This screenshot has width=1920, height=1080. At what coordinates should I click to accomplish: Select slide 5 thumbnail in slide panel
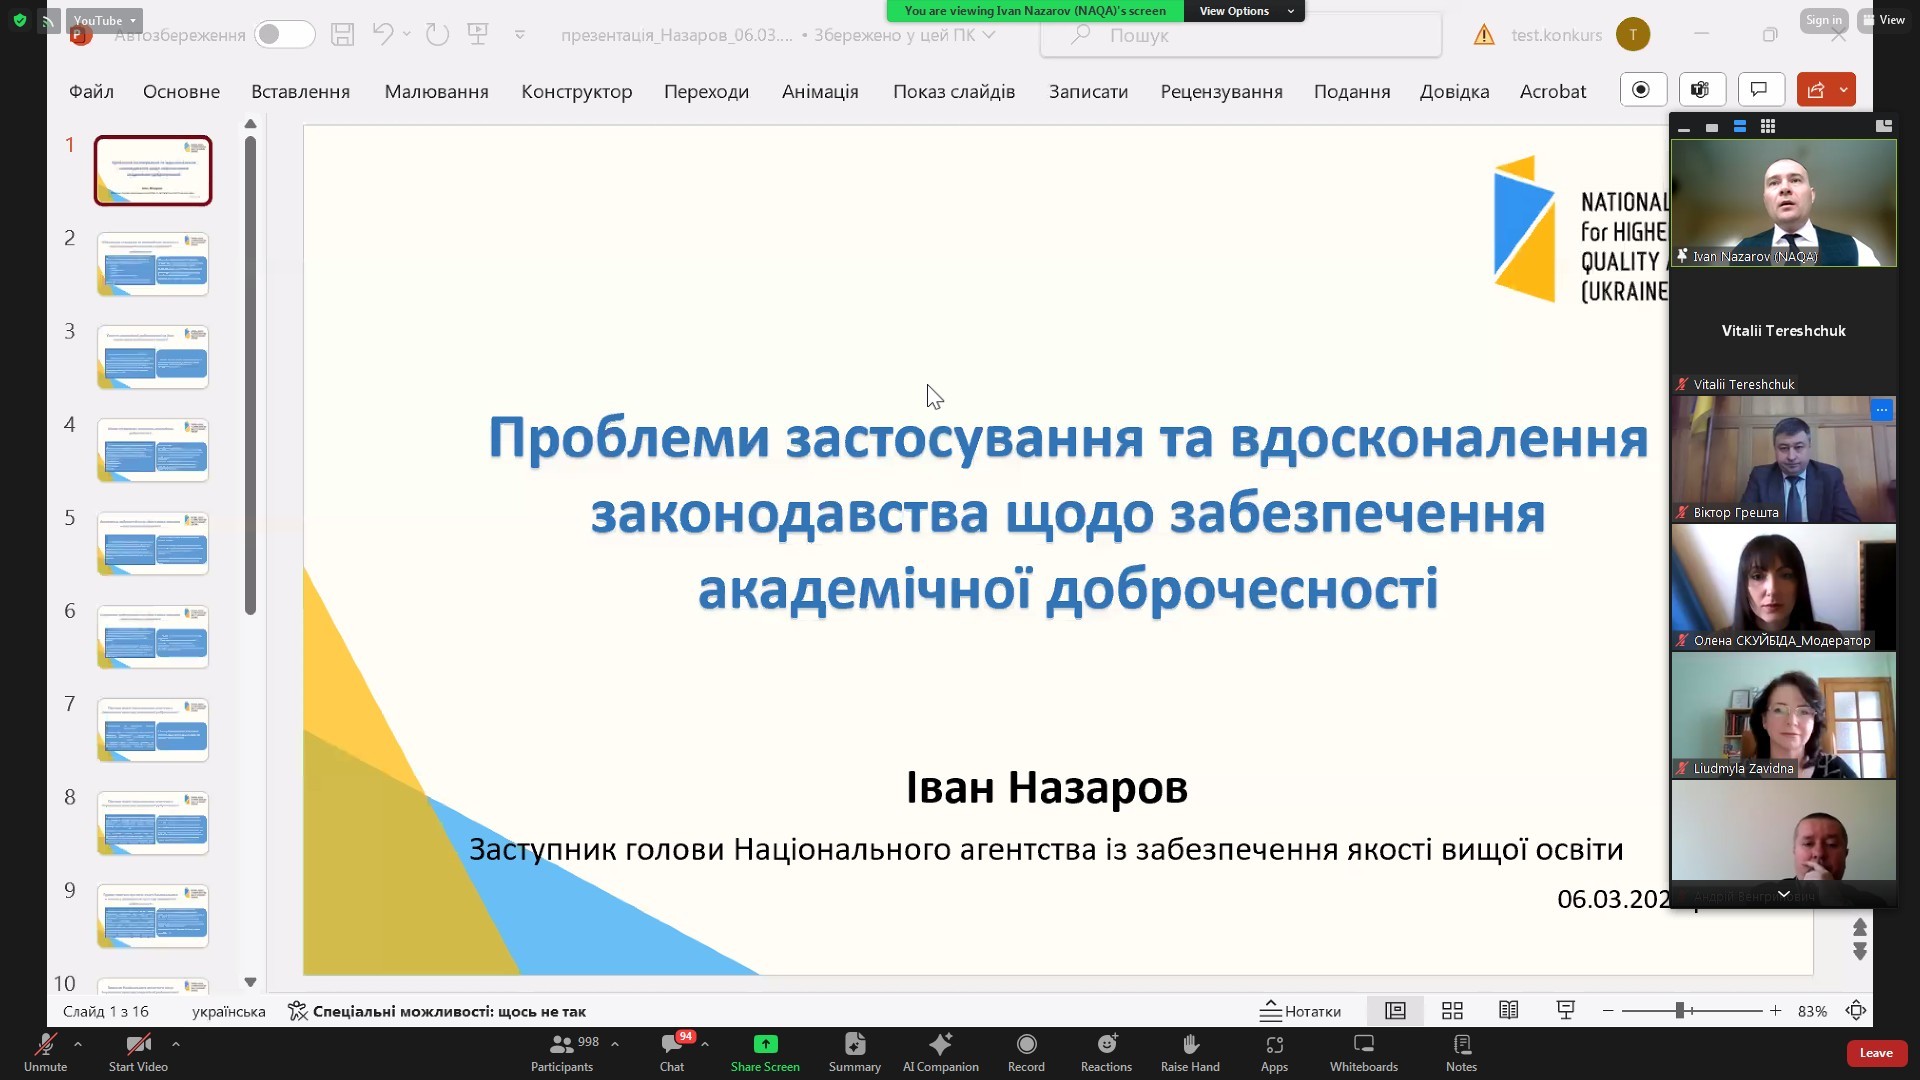[153, 544]
